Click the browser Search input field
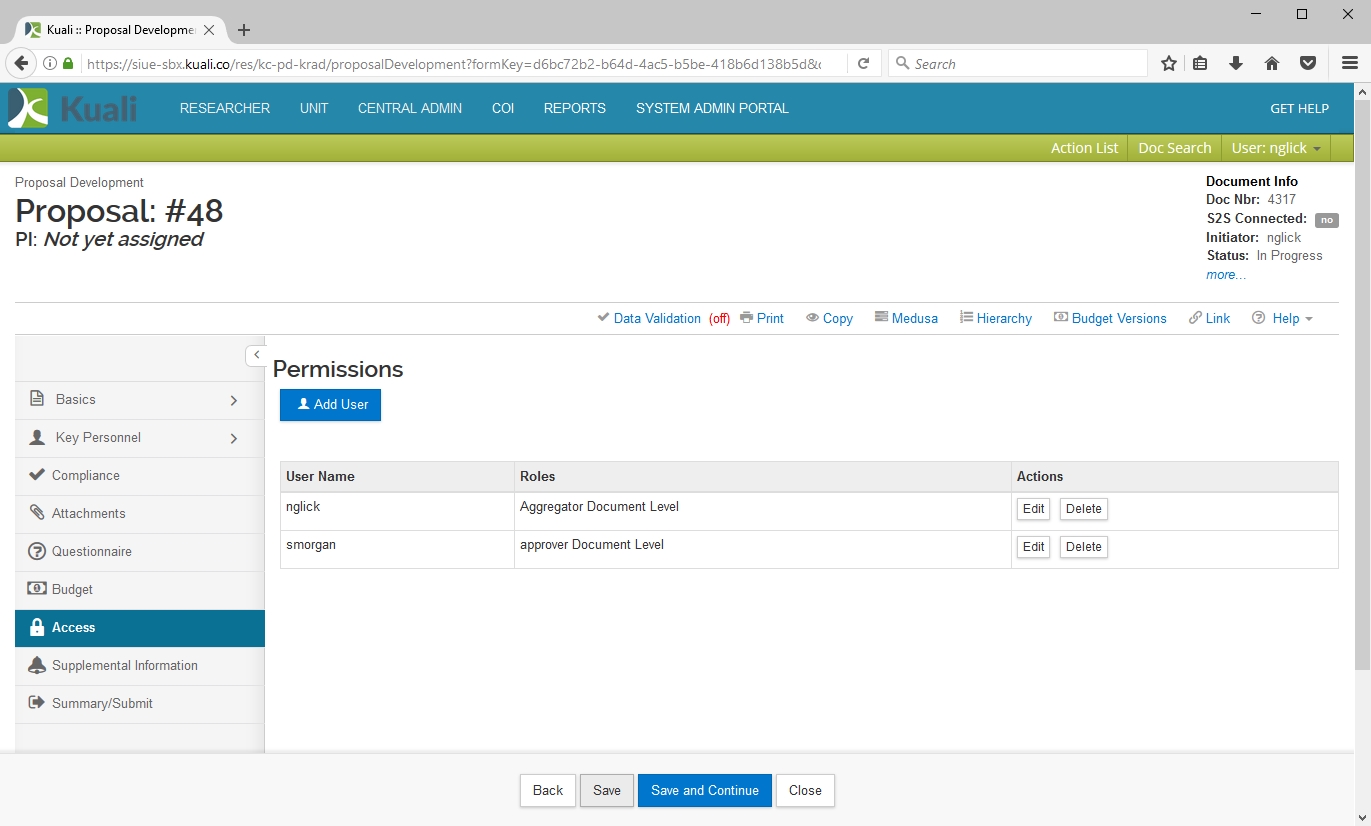 1020,63
